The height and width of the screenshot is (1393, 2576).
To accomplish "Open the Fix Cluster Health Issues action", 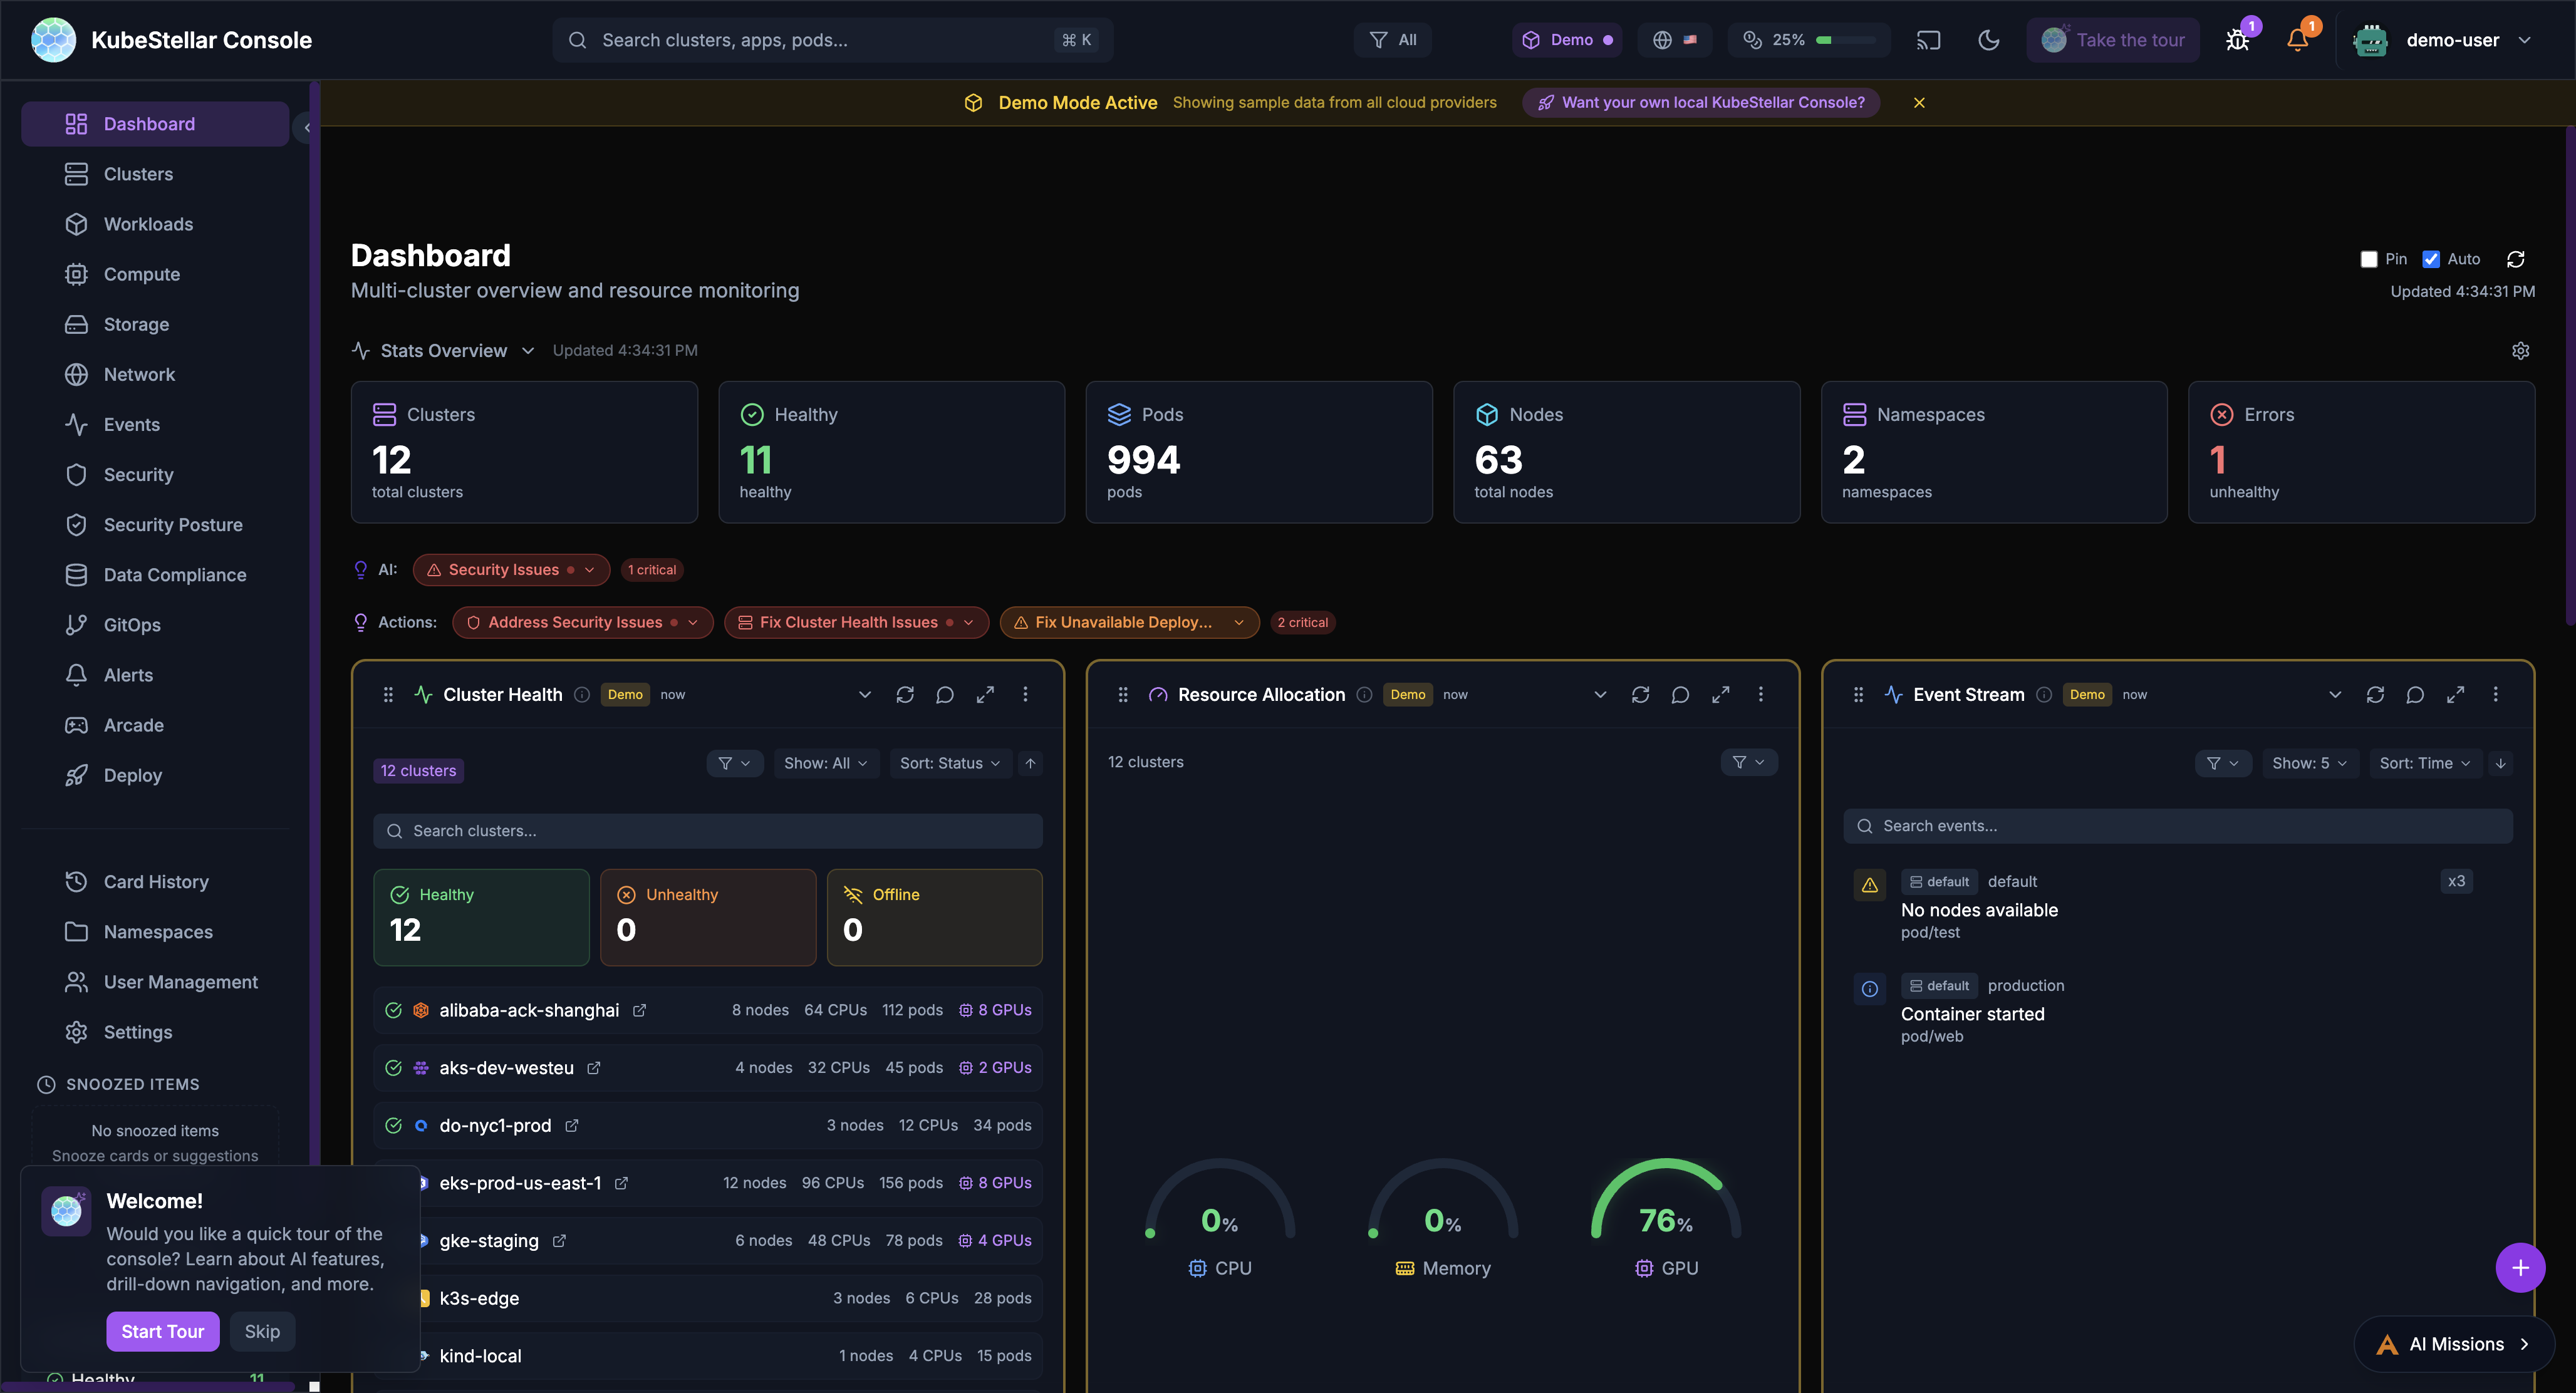I will pyautogui.click(x=855, y=622).
